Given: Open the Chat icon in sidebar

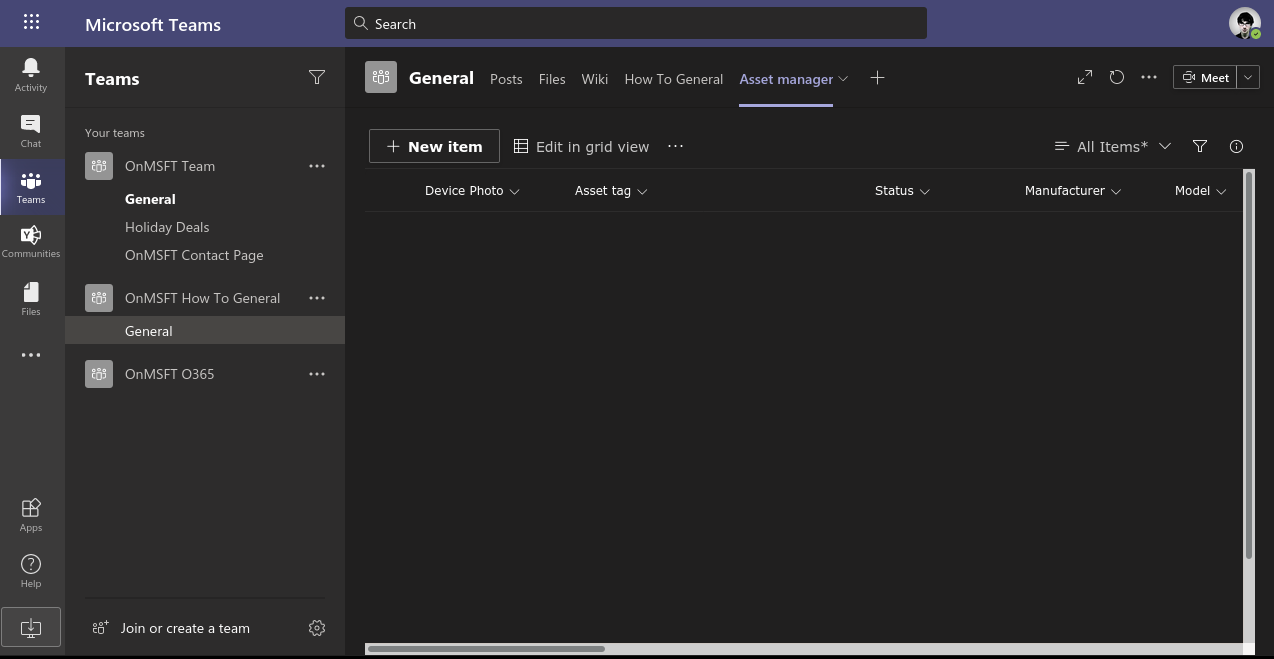Looking at the screenshot, I should 31,131.
